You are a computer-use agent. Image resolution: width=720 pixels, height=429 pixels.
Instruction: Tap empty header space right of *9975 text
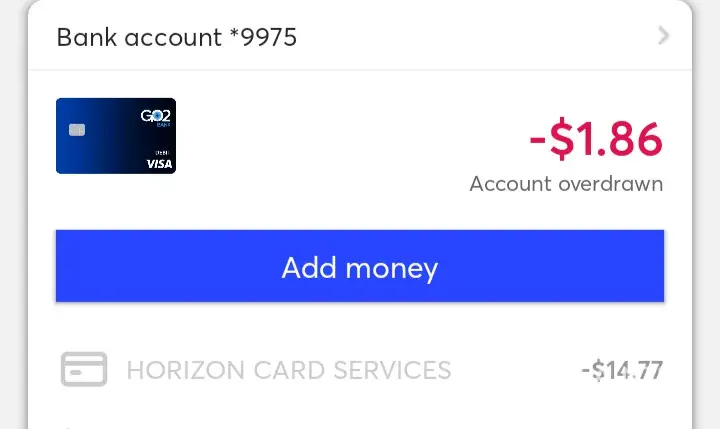point(475,36)
